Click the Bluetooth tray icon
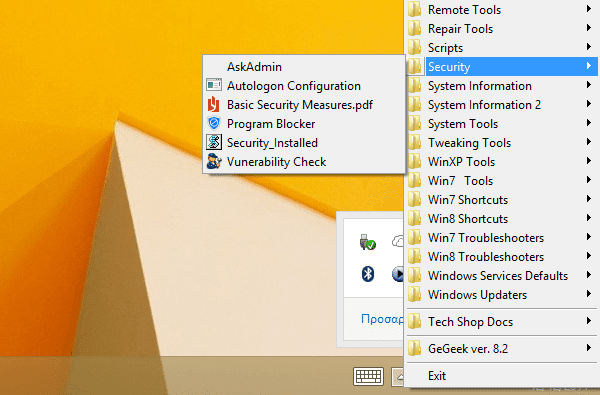The height and width of the screenshot is (395, 600). click(368, 274)
